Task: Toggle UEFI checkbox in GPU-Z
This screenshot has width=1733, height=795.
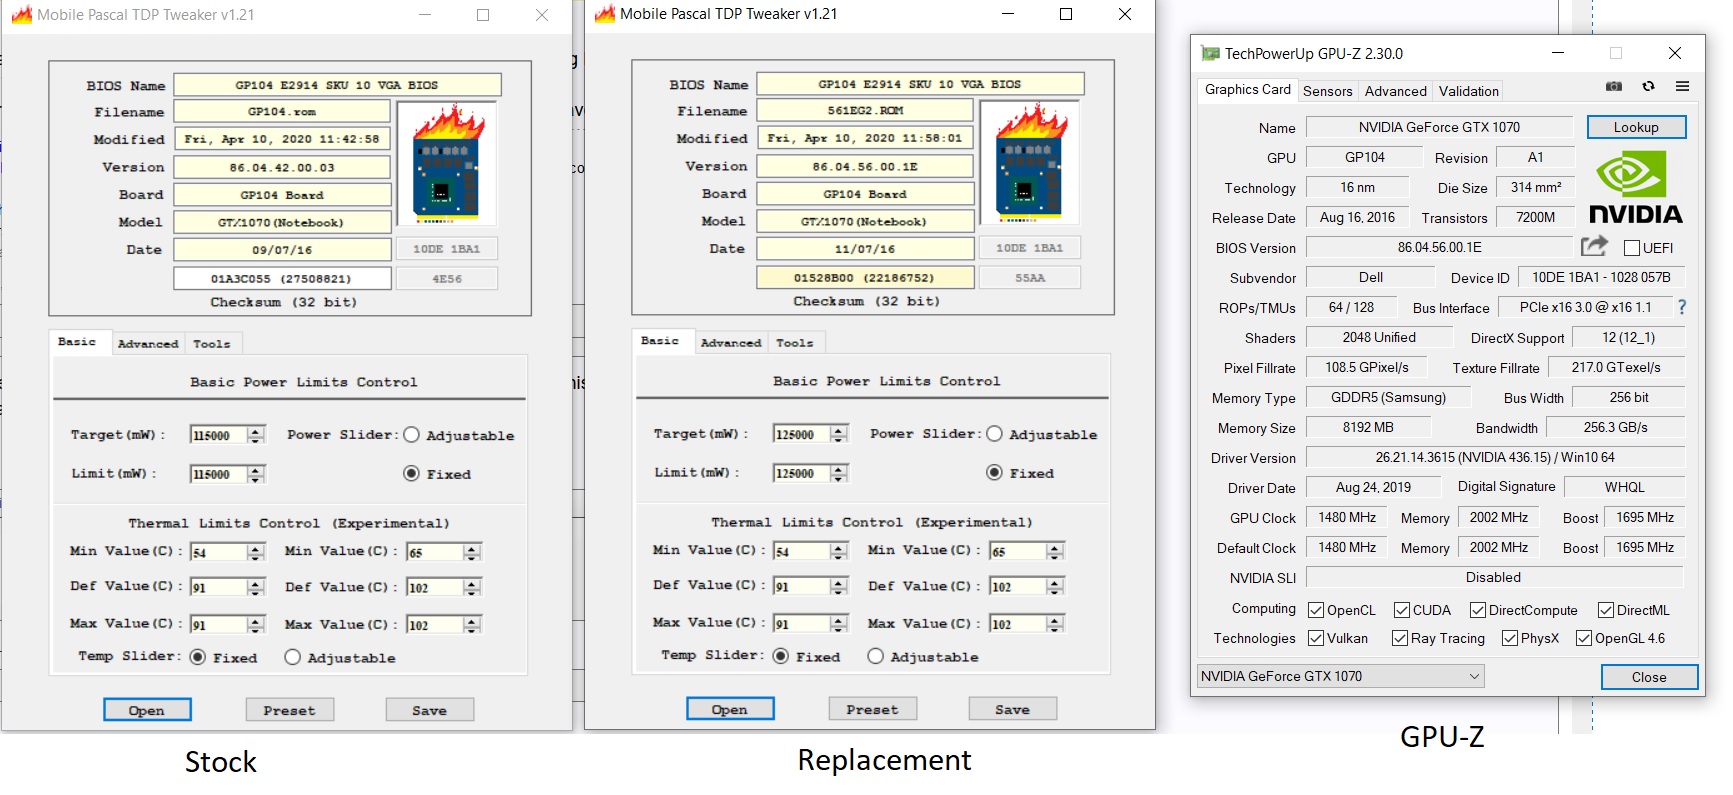Action: 1632,248
